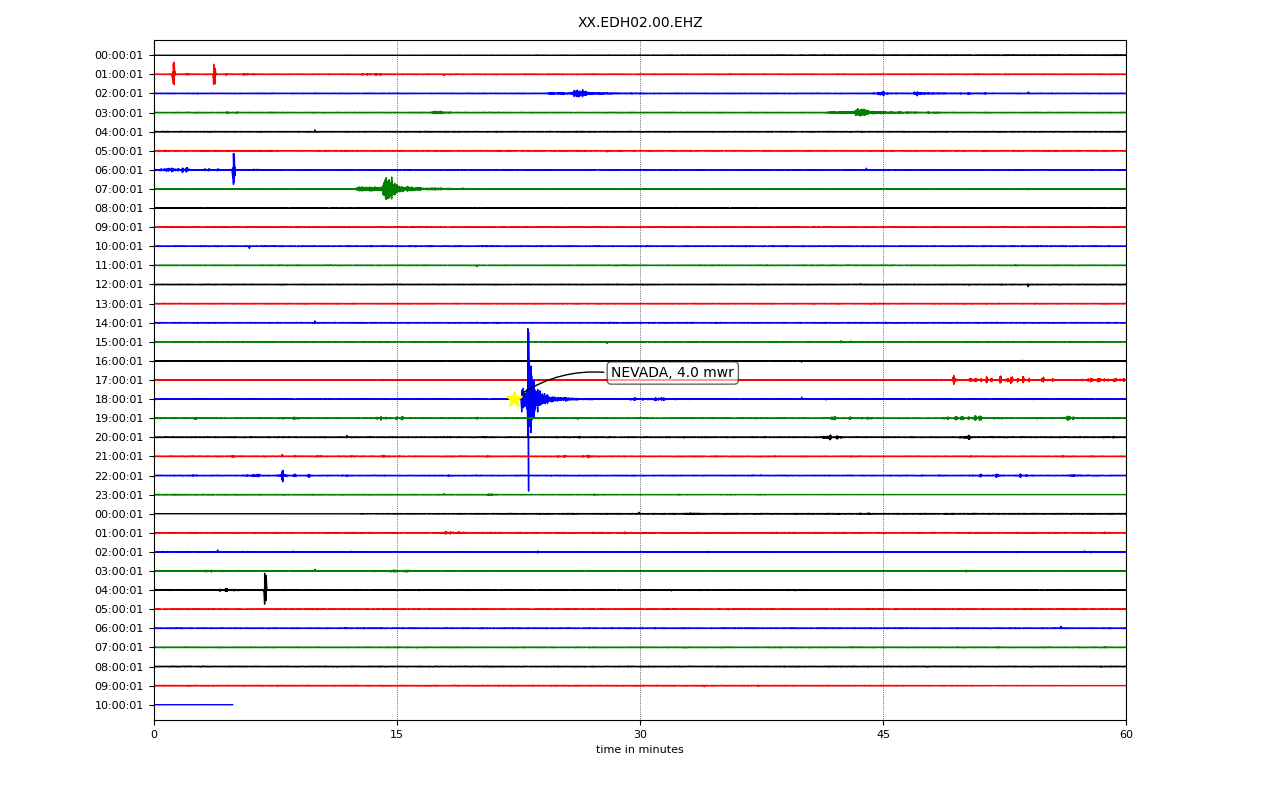Click the x-axis tick label 15
Viewport: 1280px width, 800px height.
click(397, 735)
